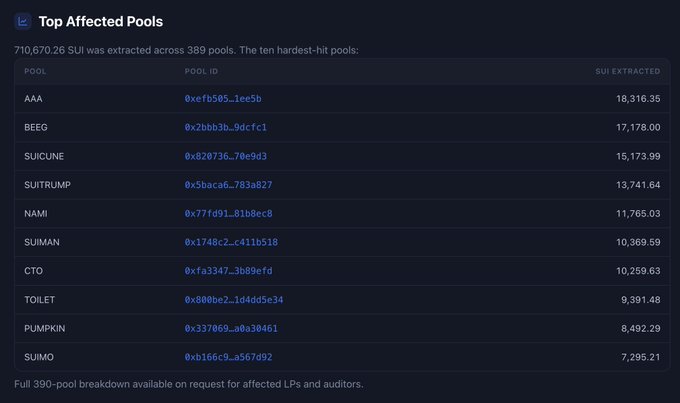The image size is (680, 403).
Task: Click the POOL ID column header
Action: tap(201, 71)
